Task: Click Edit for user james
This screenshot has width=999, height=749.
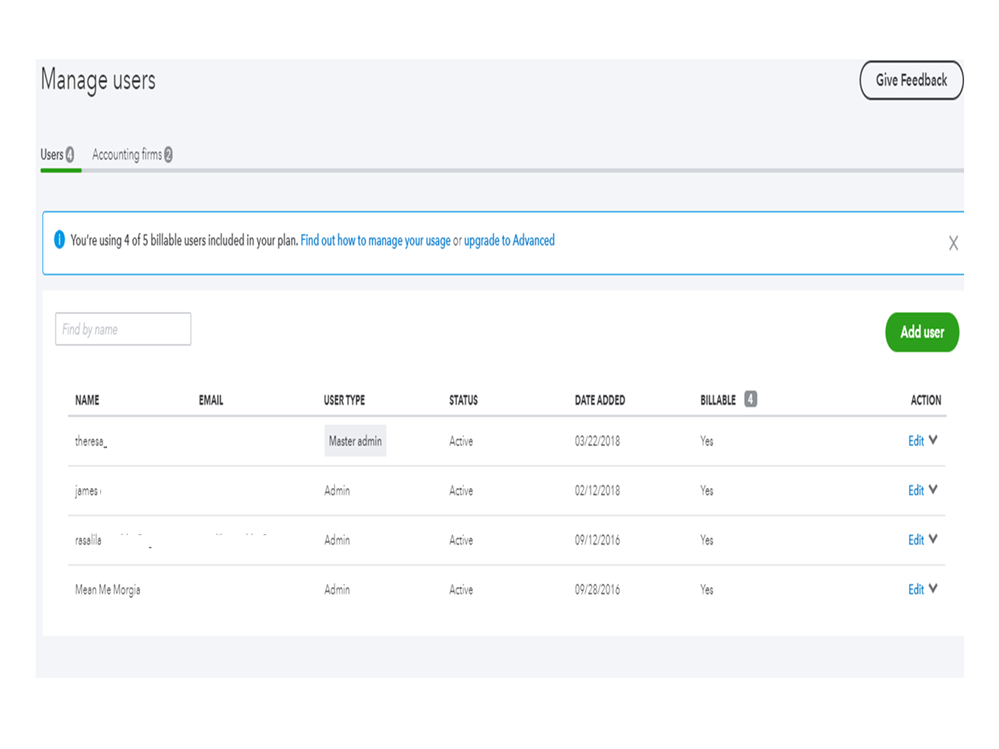Action: point(915,491)
